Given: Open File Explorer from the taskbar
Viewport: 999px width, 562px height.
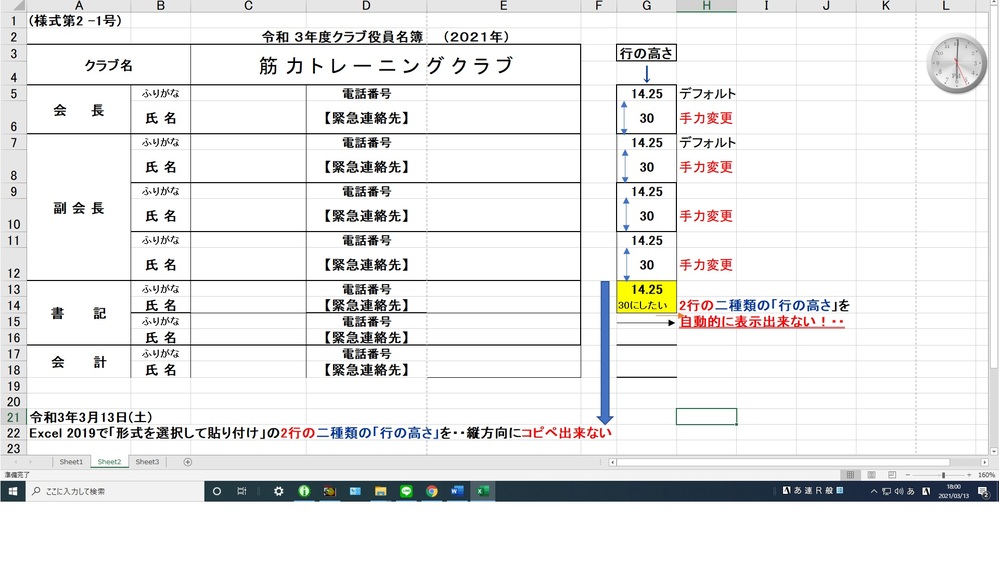Looking at the screenshot, I should pyautogui.click(x=381, y=491).
